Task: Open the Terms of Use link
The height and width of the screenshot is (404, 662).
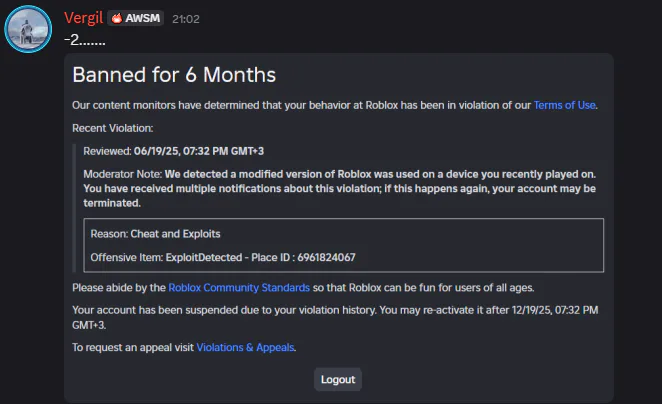Action: click(x=564, y=105)
